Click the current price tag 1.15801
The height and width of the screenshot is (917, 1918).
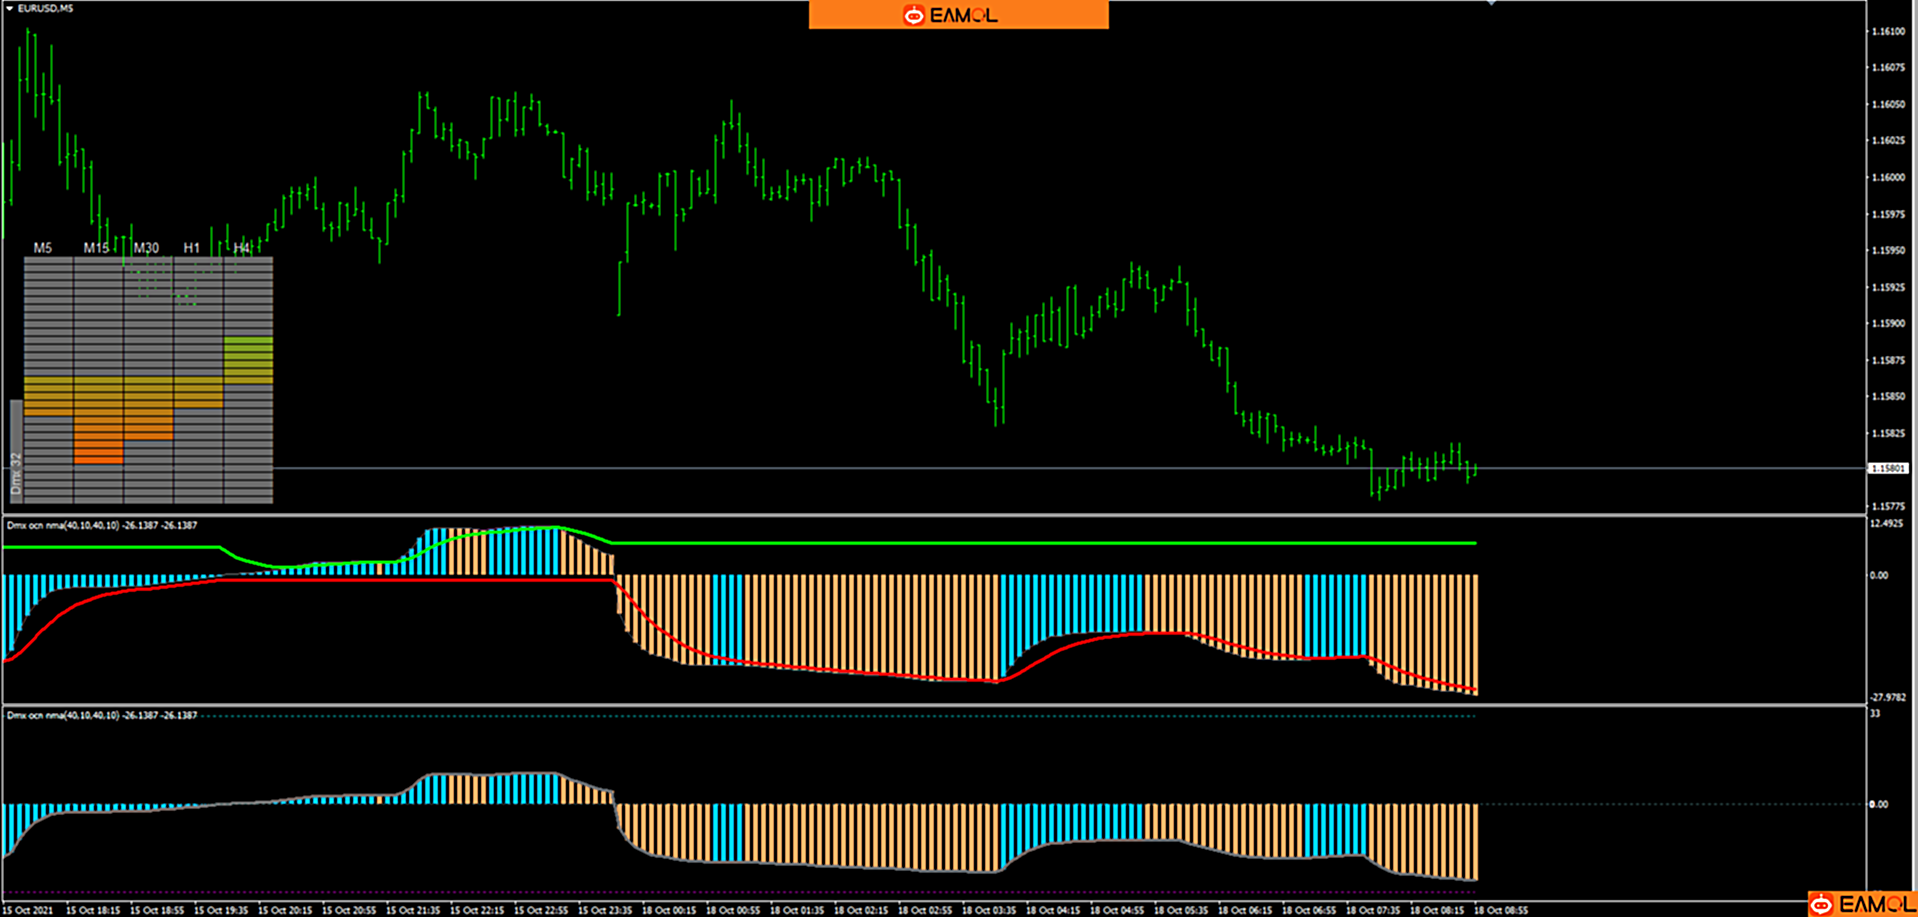point(1888,468)
